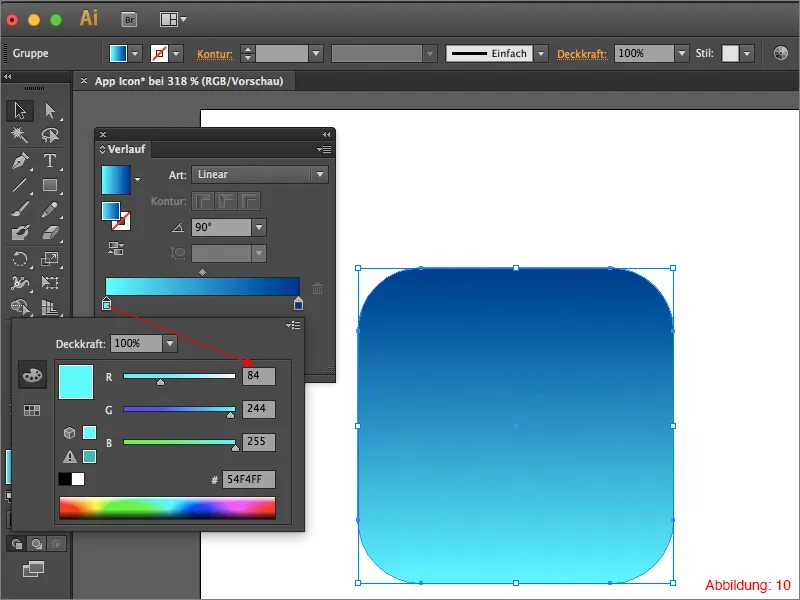Click the web-safe color cube icon
This screenshot has height=600, width=800.
coord(69,433)
